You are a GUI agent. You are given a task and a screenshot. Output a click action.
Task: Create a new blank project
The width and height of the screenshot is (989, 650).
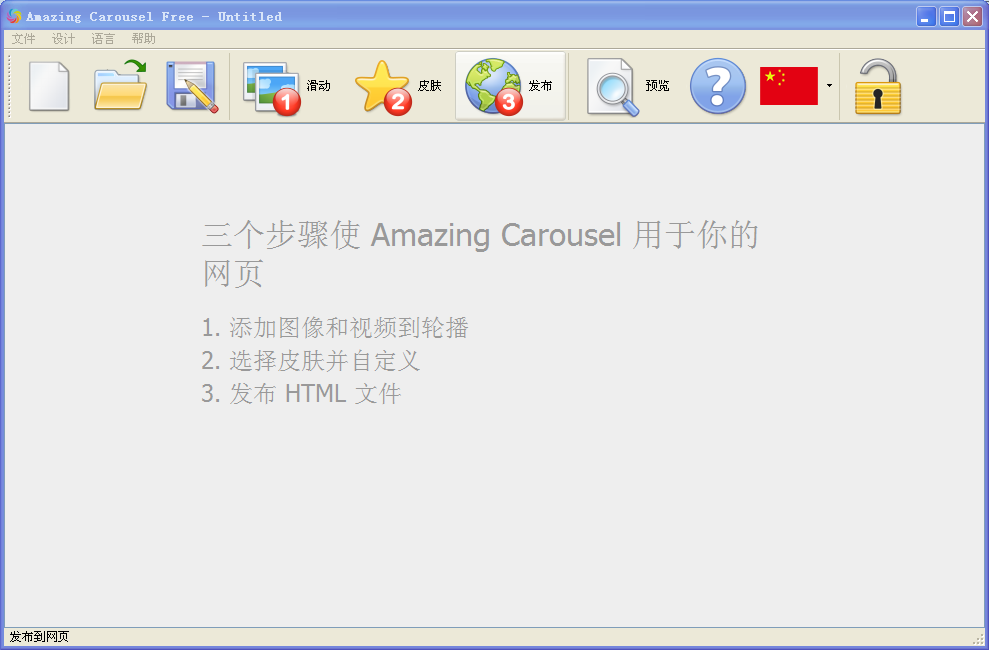pos(49,86)
